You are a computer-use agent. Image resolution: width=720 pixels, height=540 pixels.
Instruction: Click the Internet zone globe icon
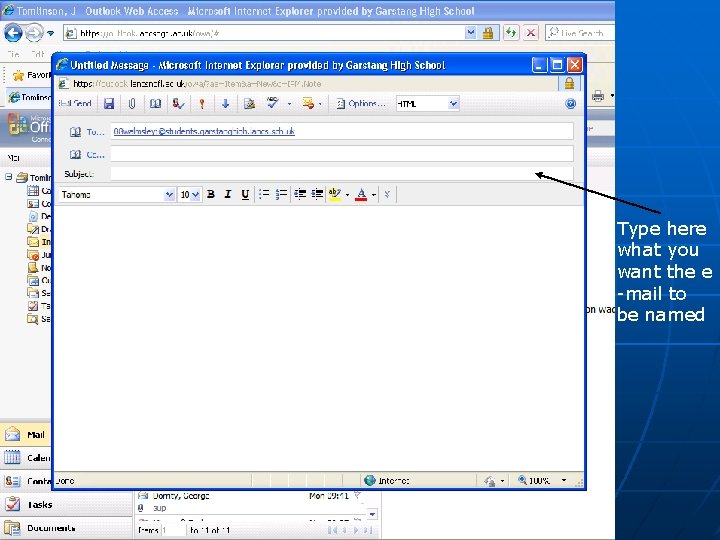[370, 480]
